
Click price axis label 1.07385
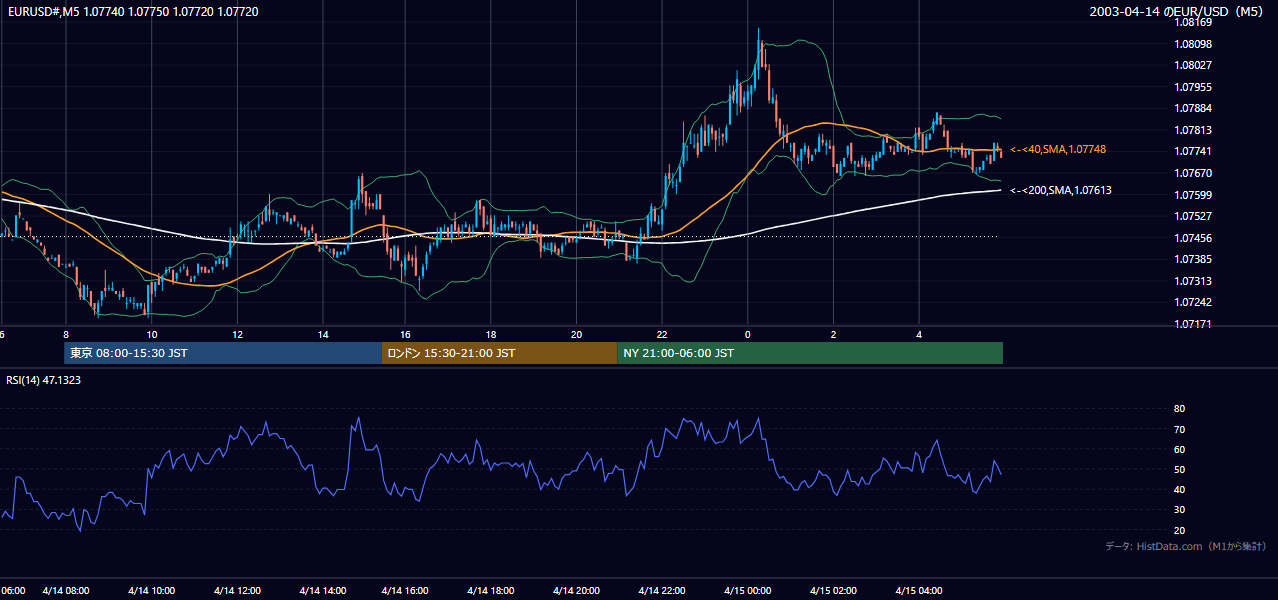point(1192,259)
